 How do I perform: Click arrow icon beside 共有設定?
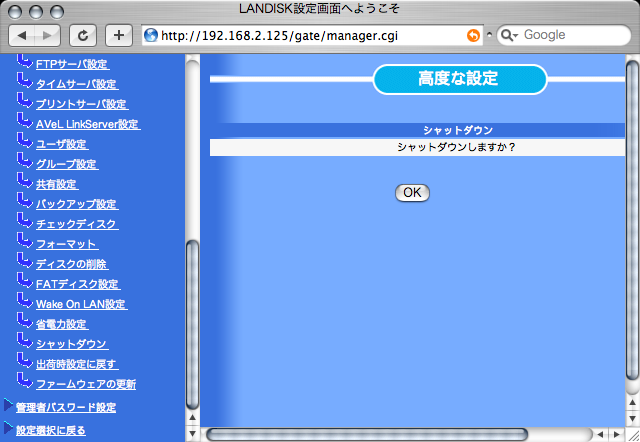24,180
